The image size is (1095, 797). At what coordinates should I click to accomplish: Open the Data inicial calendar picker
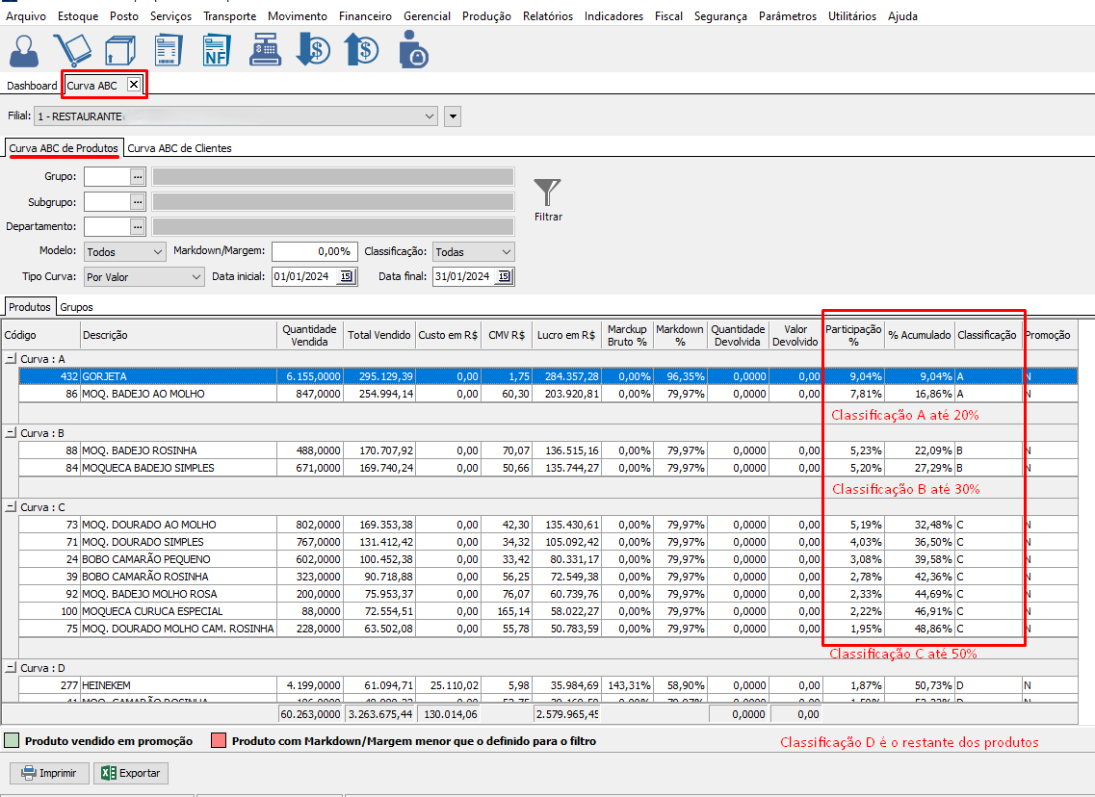point(346,277)
